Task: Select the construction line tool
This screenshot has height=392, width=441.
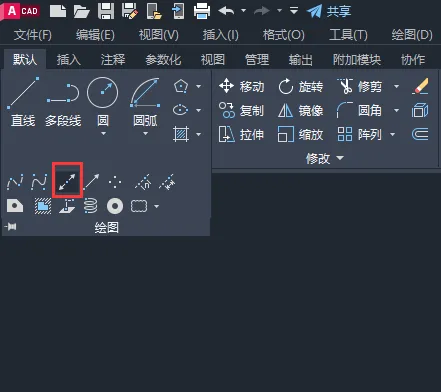Action: [x=67, y=182]
